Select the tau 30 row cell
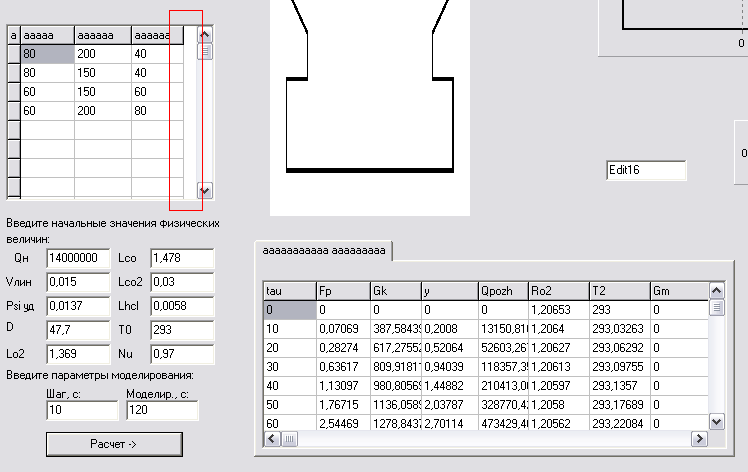The width and height of the screenshot is (748, 472). [289, 366]
